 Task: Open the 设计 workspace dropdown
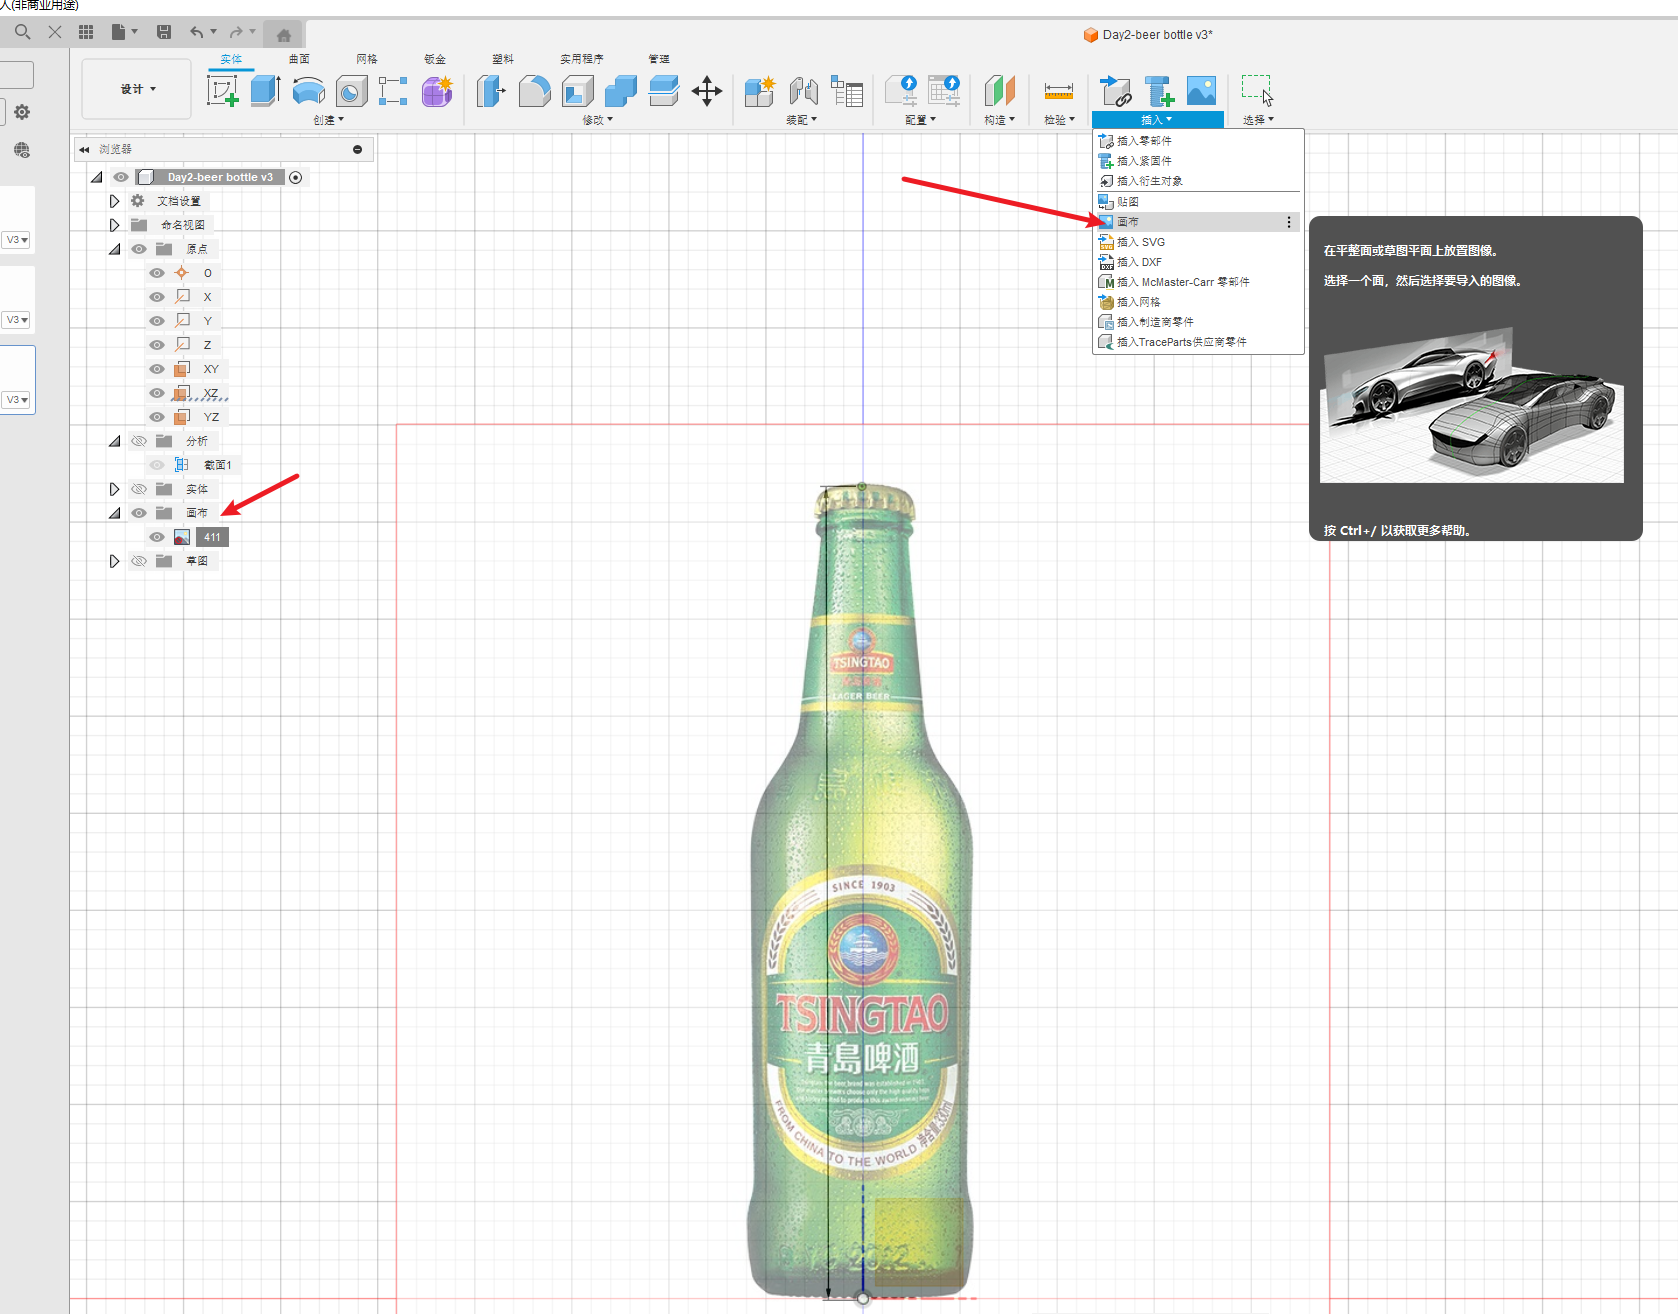coord(137,89)
